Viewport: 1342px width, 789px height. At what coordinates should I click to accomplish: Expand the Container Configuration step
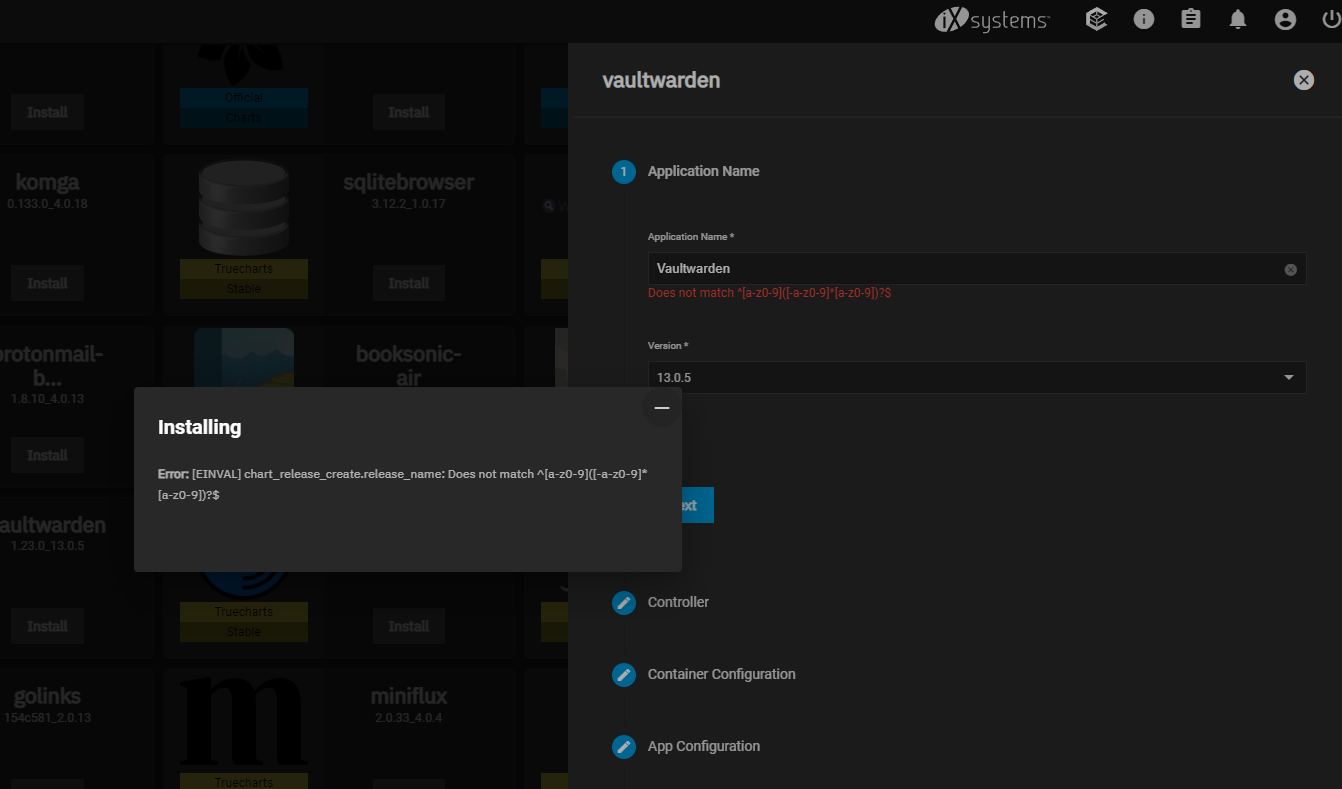[722, 674]
